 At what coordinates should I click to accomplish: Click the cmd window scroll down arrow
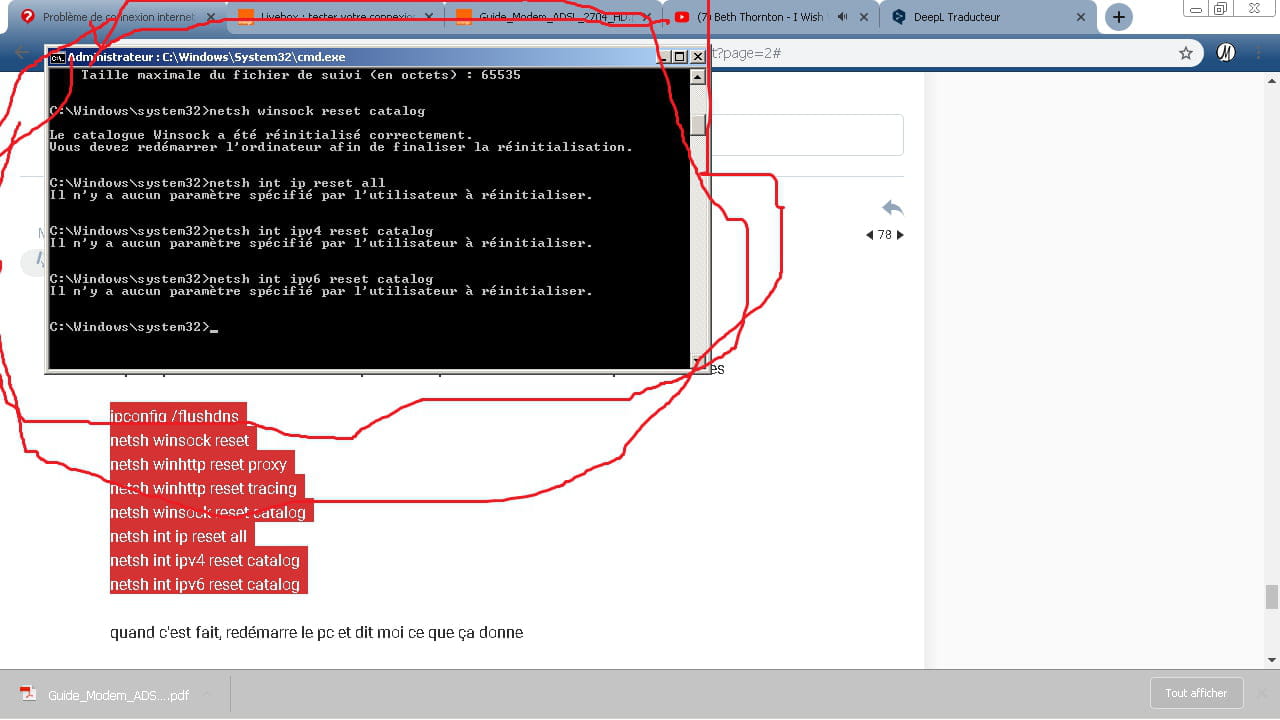pos(698,361)
